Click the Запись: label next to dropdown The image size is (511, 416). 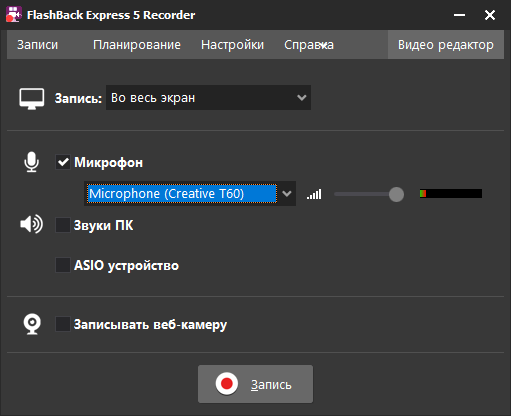coord(78,98)
